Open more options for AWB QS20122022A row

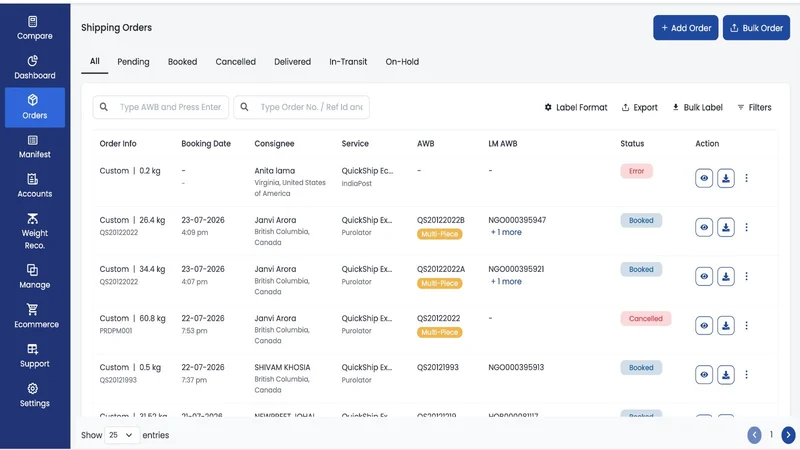tap(746, 276)
